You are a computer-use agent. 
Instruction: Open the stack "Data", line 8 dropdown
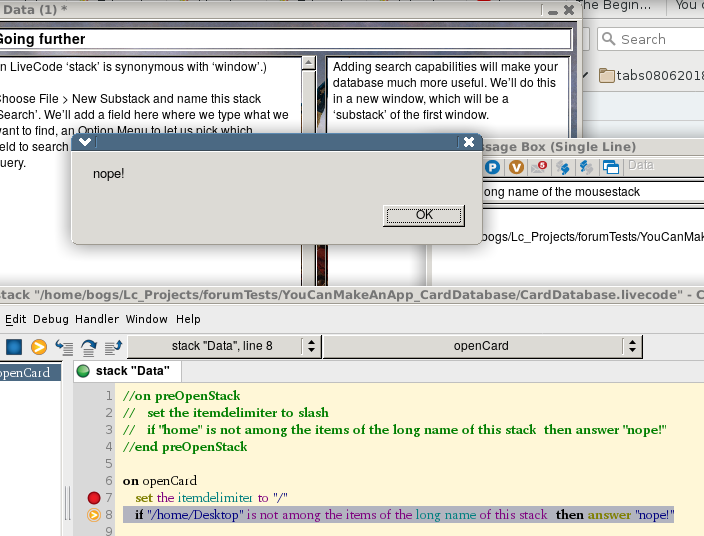(311, 346)
